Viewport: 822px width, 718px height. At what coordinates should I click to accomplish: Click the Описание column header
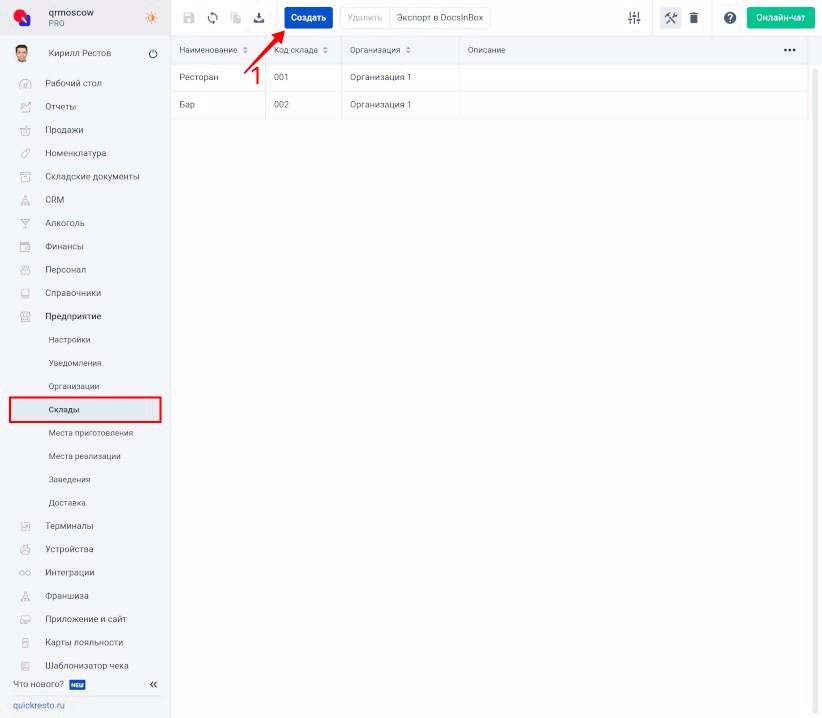(486, 50)
